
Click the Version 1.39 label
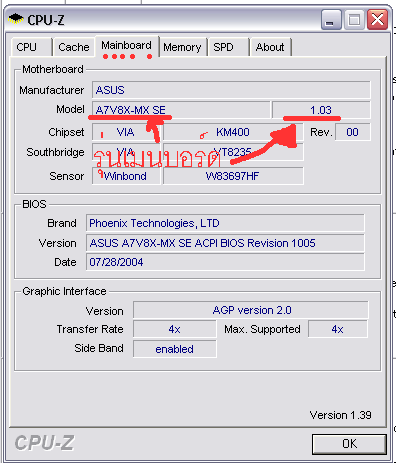[340, 415]
